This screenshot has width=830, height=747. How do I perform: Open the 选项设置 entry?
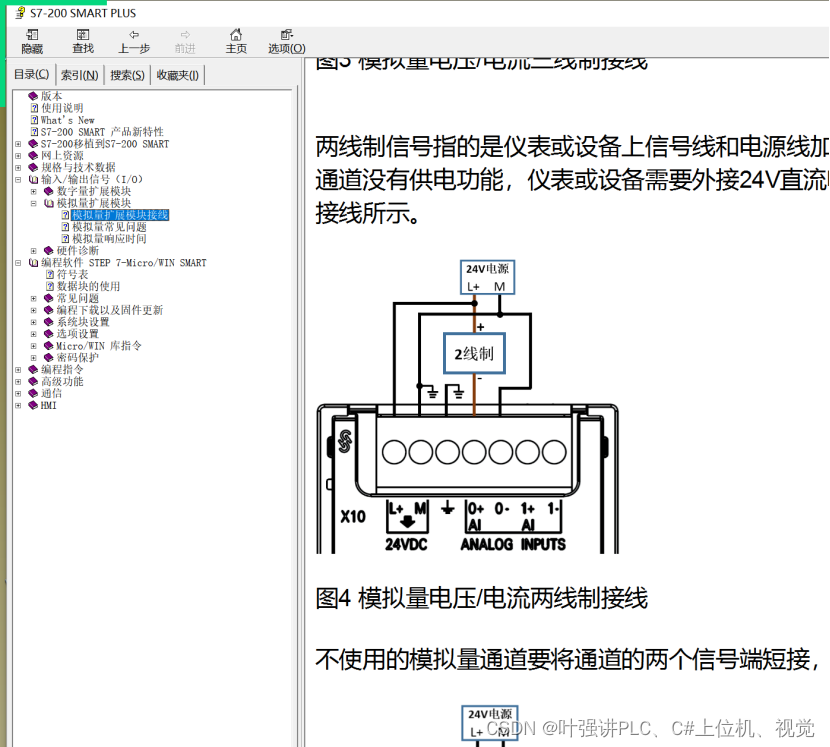(x=78, y=334)
